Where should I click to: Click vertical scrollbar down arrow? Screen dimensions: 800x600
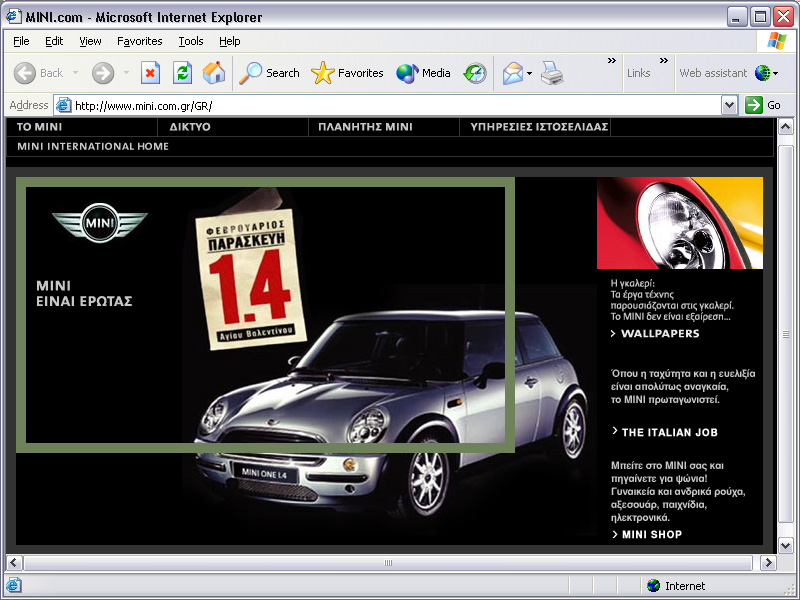(x=786, y=545)
